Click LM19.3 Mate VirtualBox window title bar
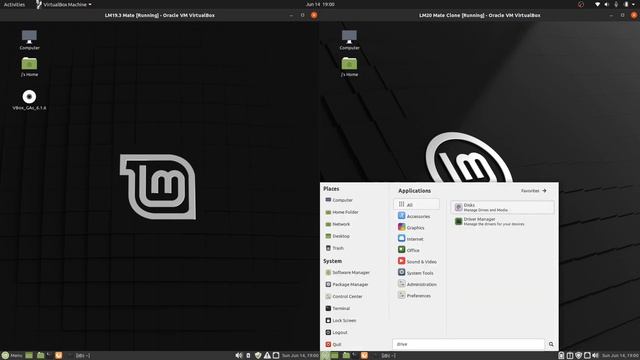The width and height of the screenshot is (640, 360). [160, 15]
